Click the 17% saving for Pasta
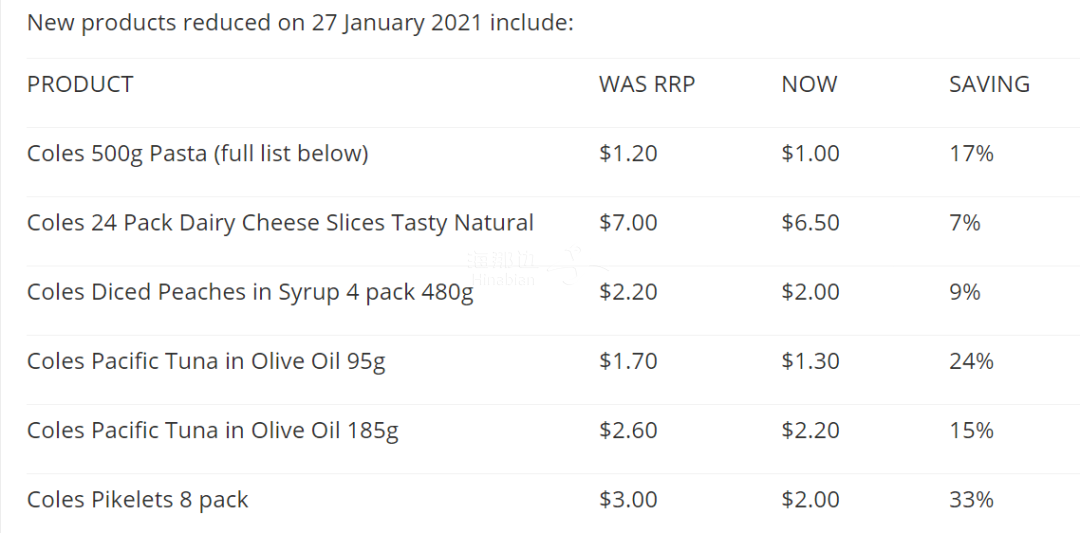The image size is (1080, 533). (x=972, y=154)
